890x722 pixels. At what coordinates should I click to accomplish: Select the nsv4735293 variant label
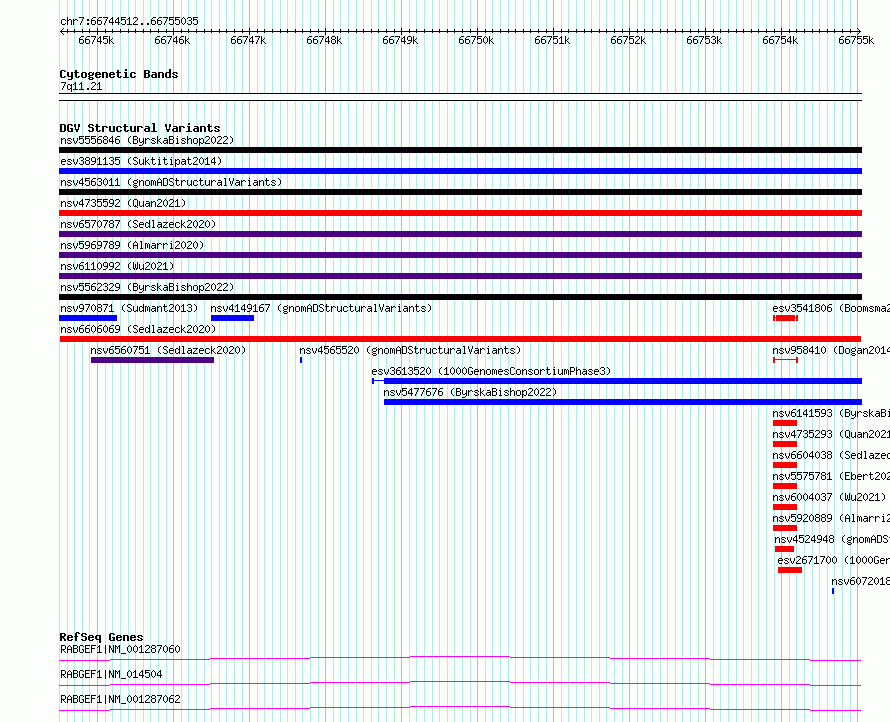pos(831,434)
